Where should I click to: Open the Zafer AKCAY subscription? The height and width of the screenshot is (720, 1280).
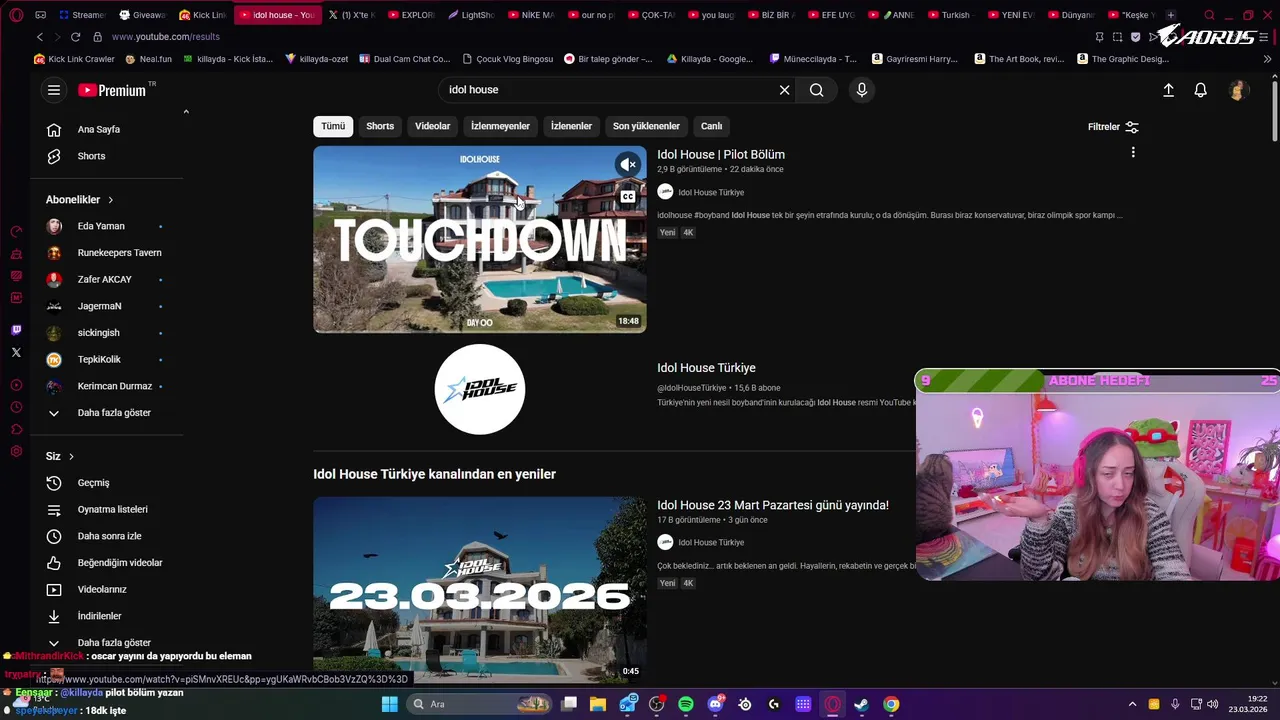pyautogui.click(x=107, y=280)
